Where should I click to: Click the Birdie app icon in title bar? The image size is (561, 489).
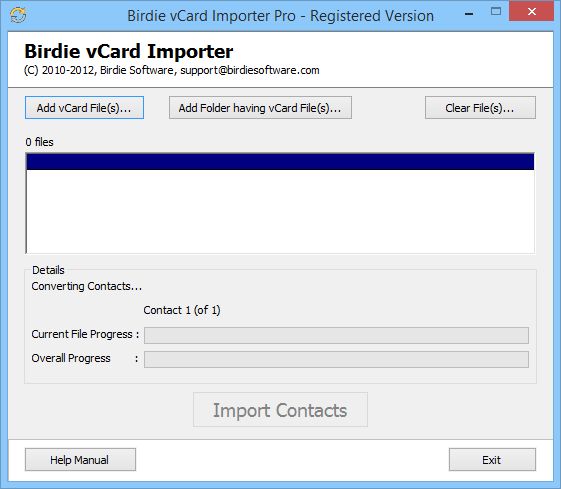[18, 15]
